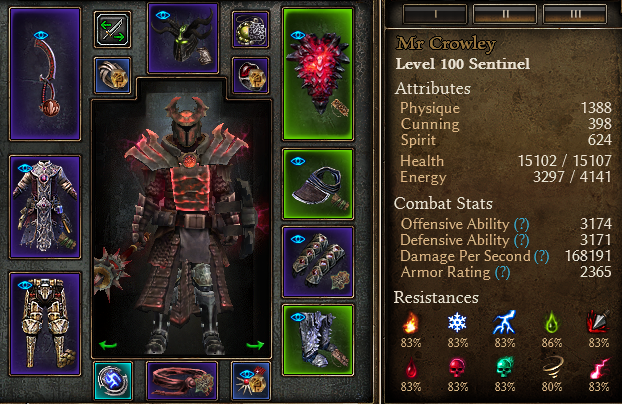Click the blue swirl relic slot

tap(113, 381)
